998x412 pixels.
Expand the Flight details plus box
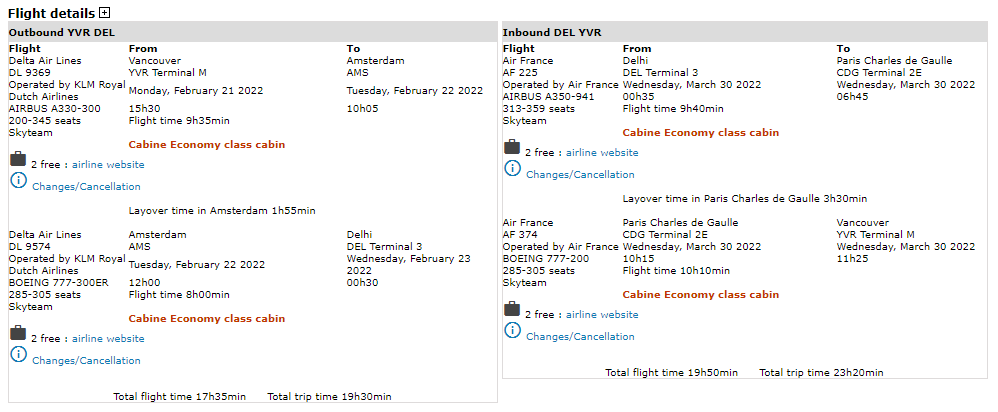(105, 13)
